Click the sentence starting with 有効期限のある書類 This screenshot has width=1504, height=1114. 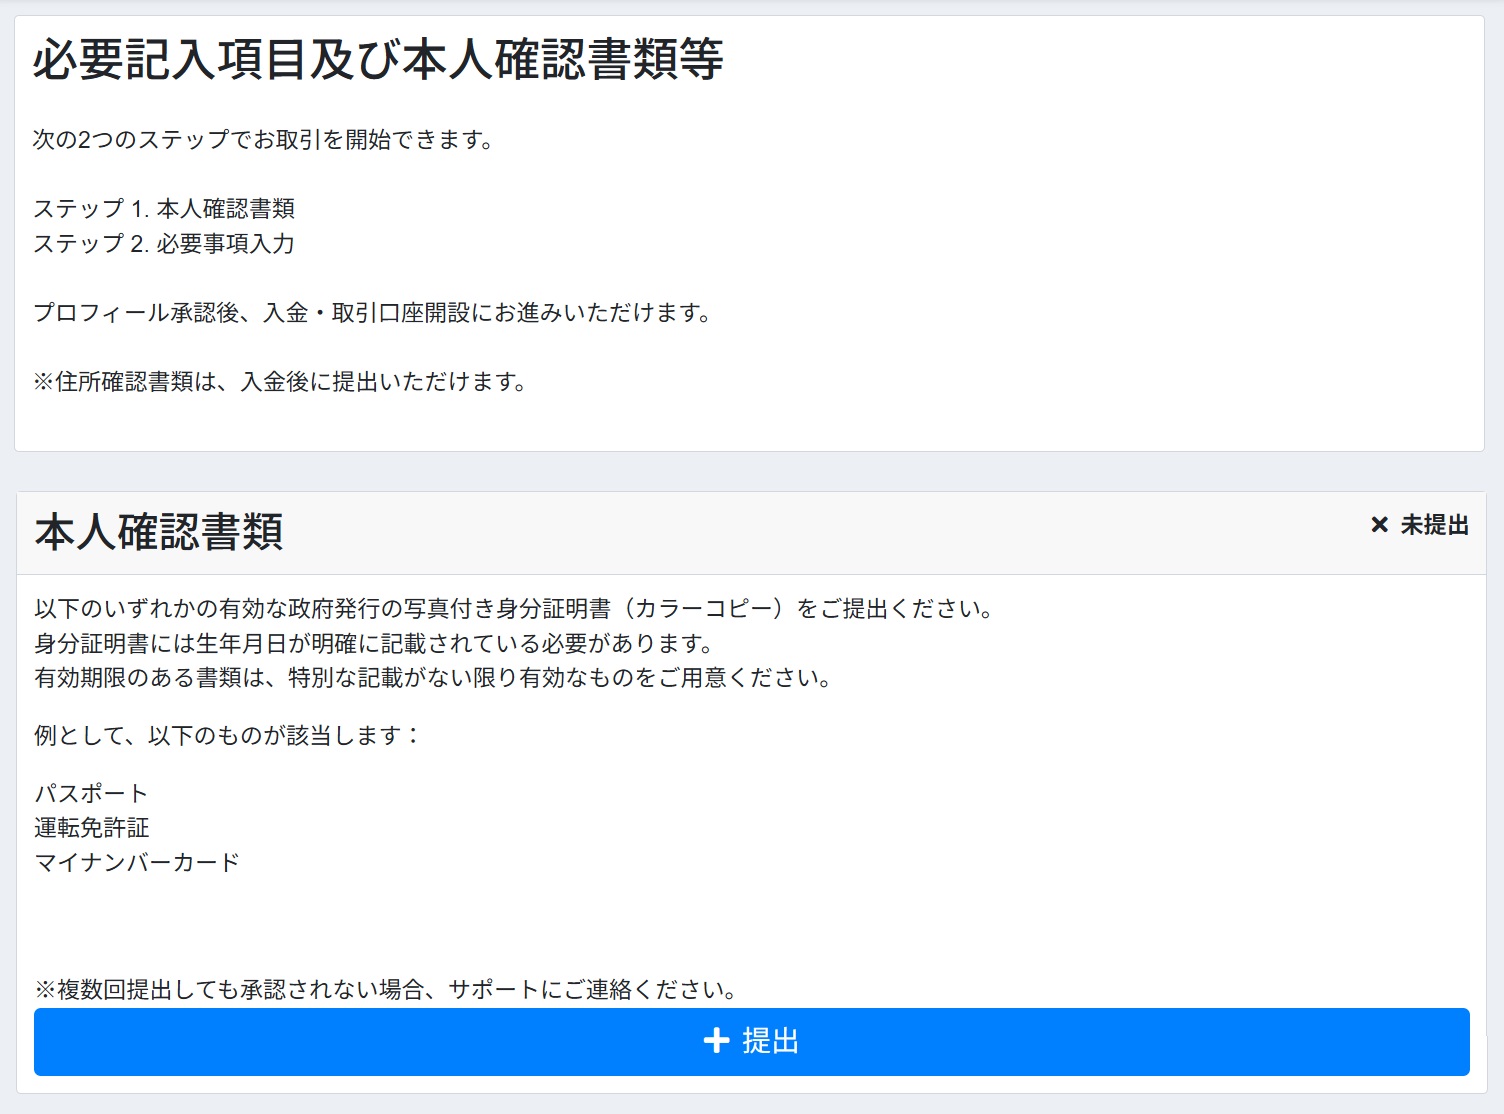pyautogui.click(x=434, y=678)
